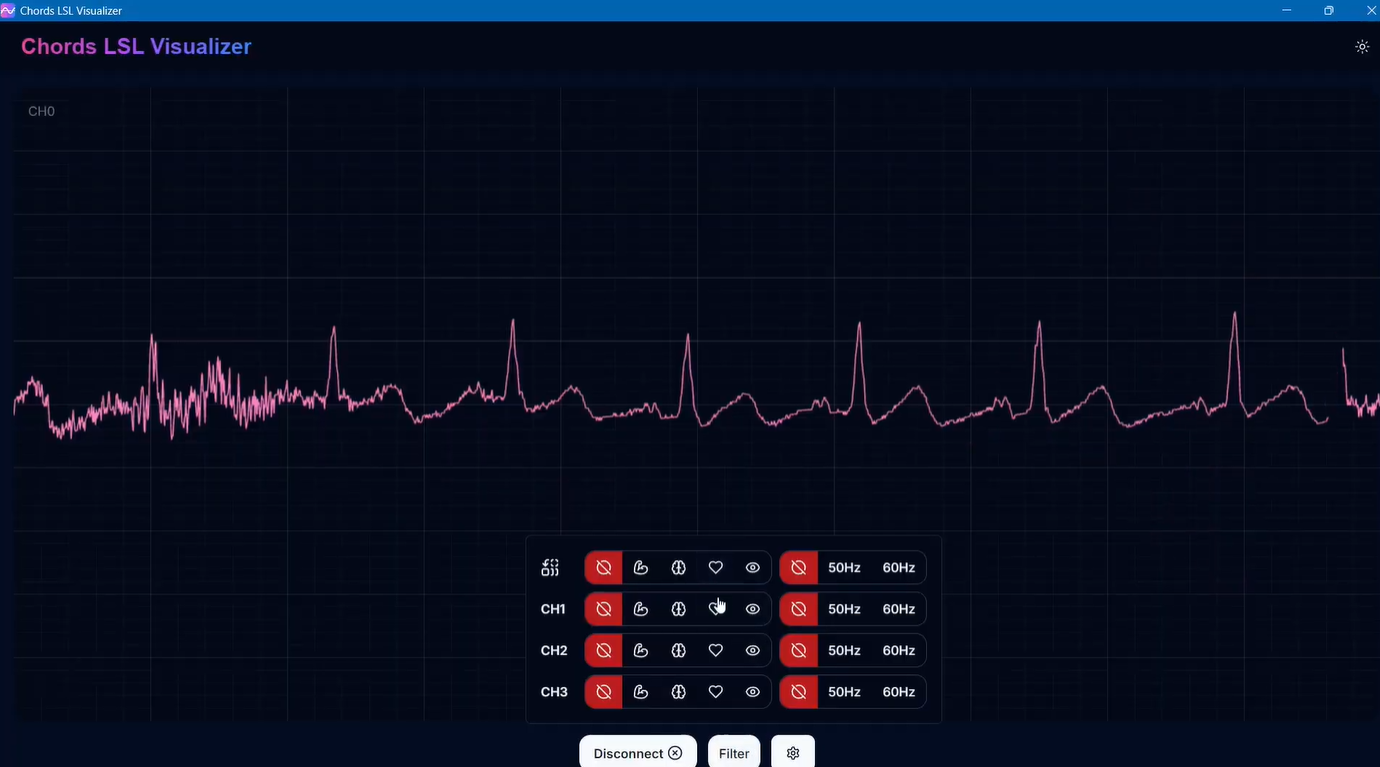Select the muscle (EMG) filter for CH1
Viewport: 1380px width, 767px height.
[x=641, y=609]
